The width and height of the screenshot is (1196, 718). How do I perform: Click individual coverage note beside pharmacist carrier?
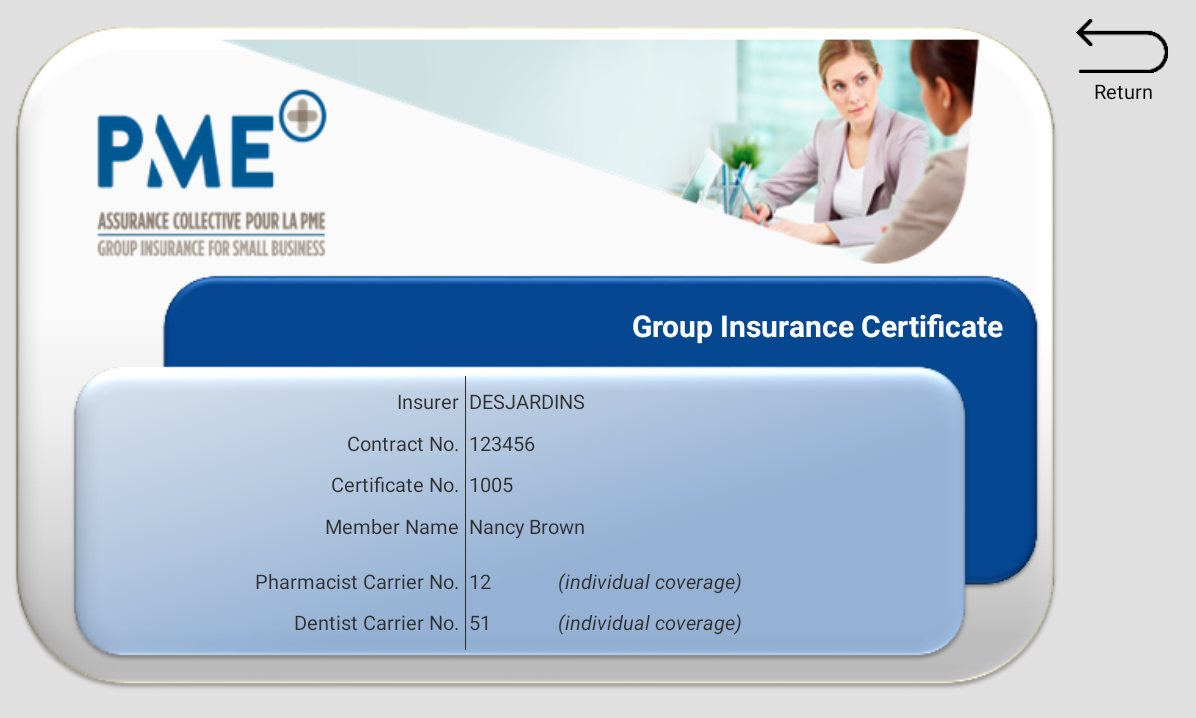click(x=650, y=582)
